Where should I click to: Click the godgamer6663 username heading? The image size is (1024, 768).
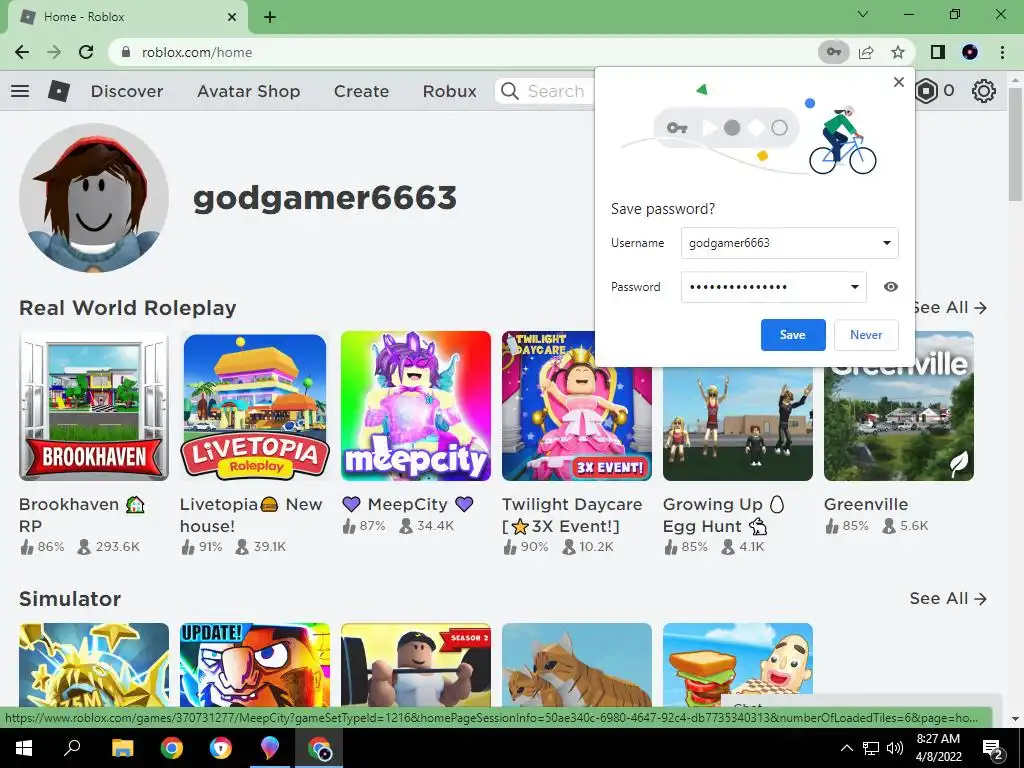pyautogui.click(x=325, y=197)
